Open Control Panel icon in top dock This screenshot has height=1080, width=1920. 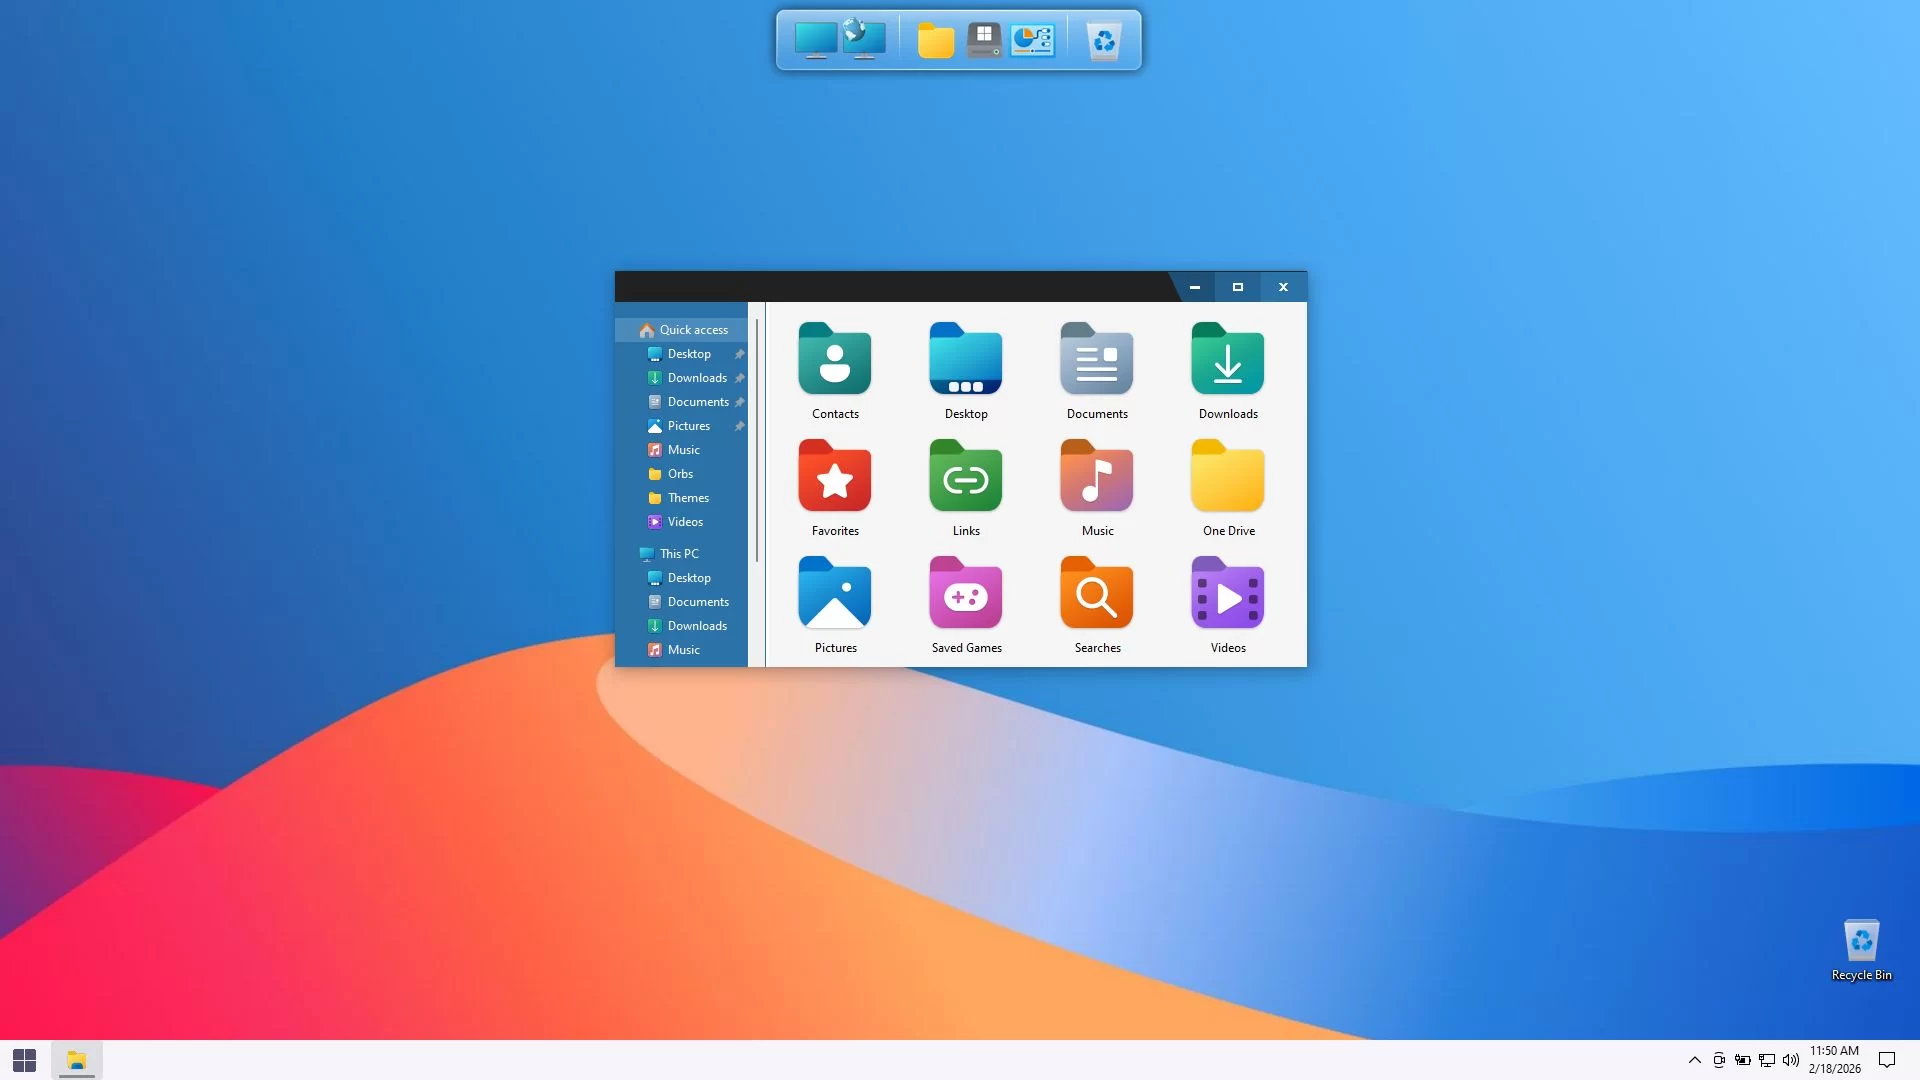point(1032,40)
